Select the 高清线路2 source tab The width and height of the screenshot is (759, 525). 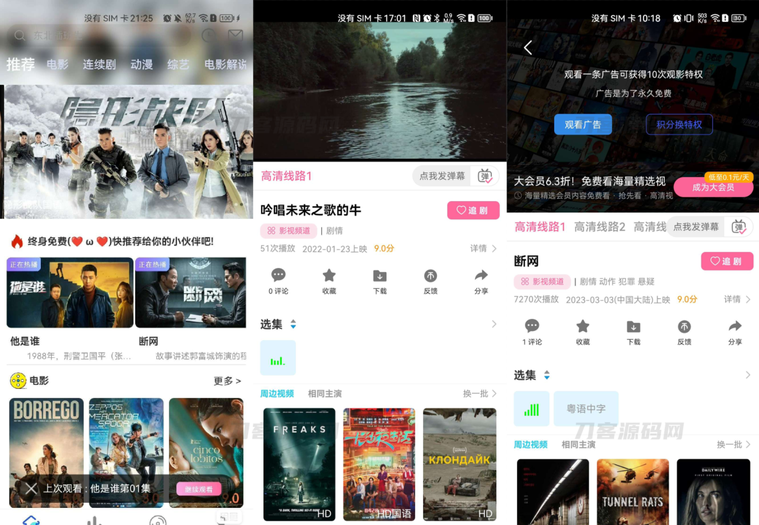[x=599, y=227]
